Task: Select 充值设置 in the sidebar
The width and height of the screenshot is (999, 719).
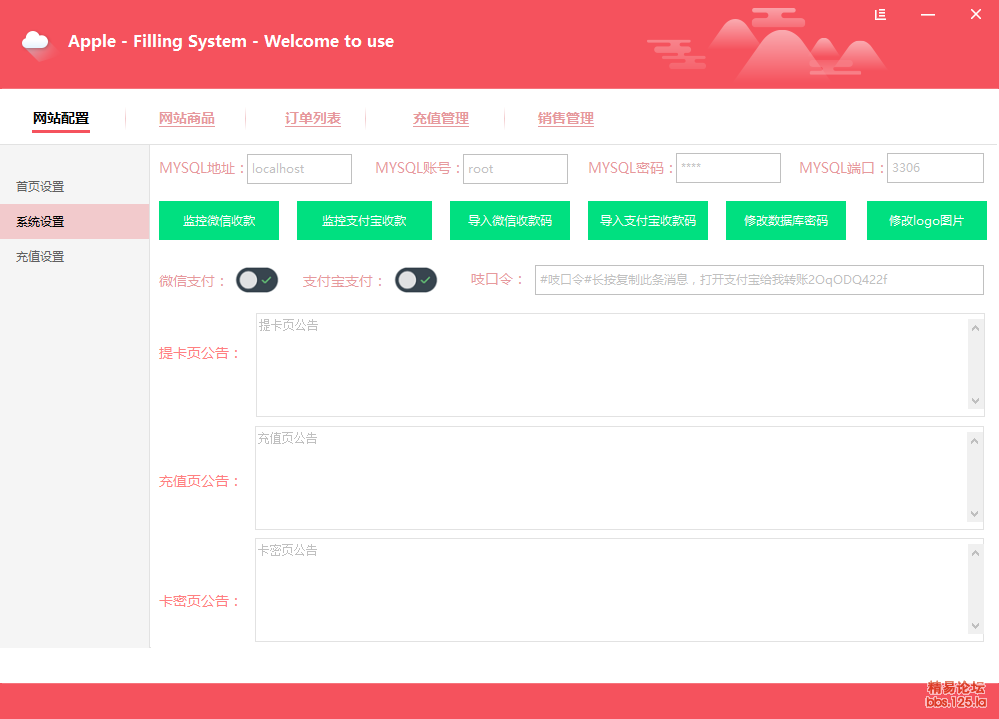Action: click(40, 257)
